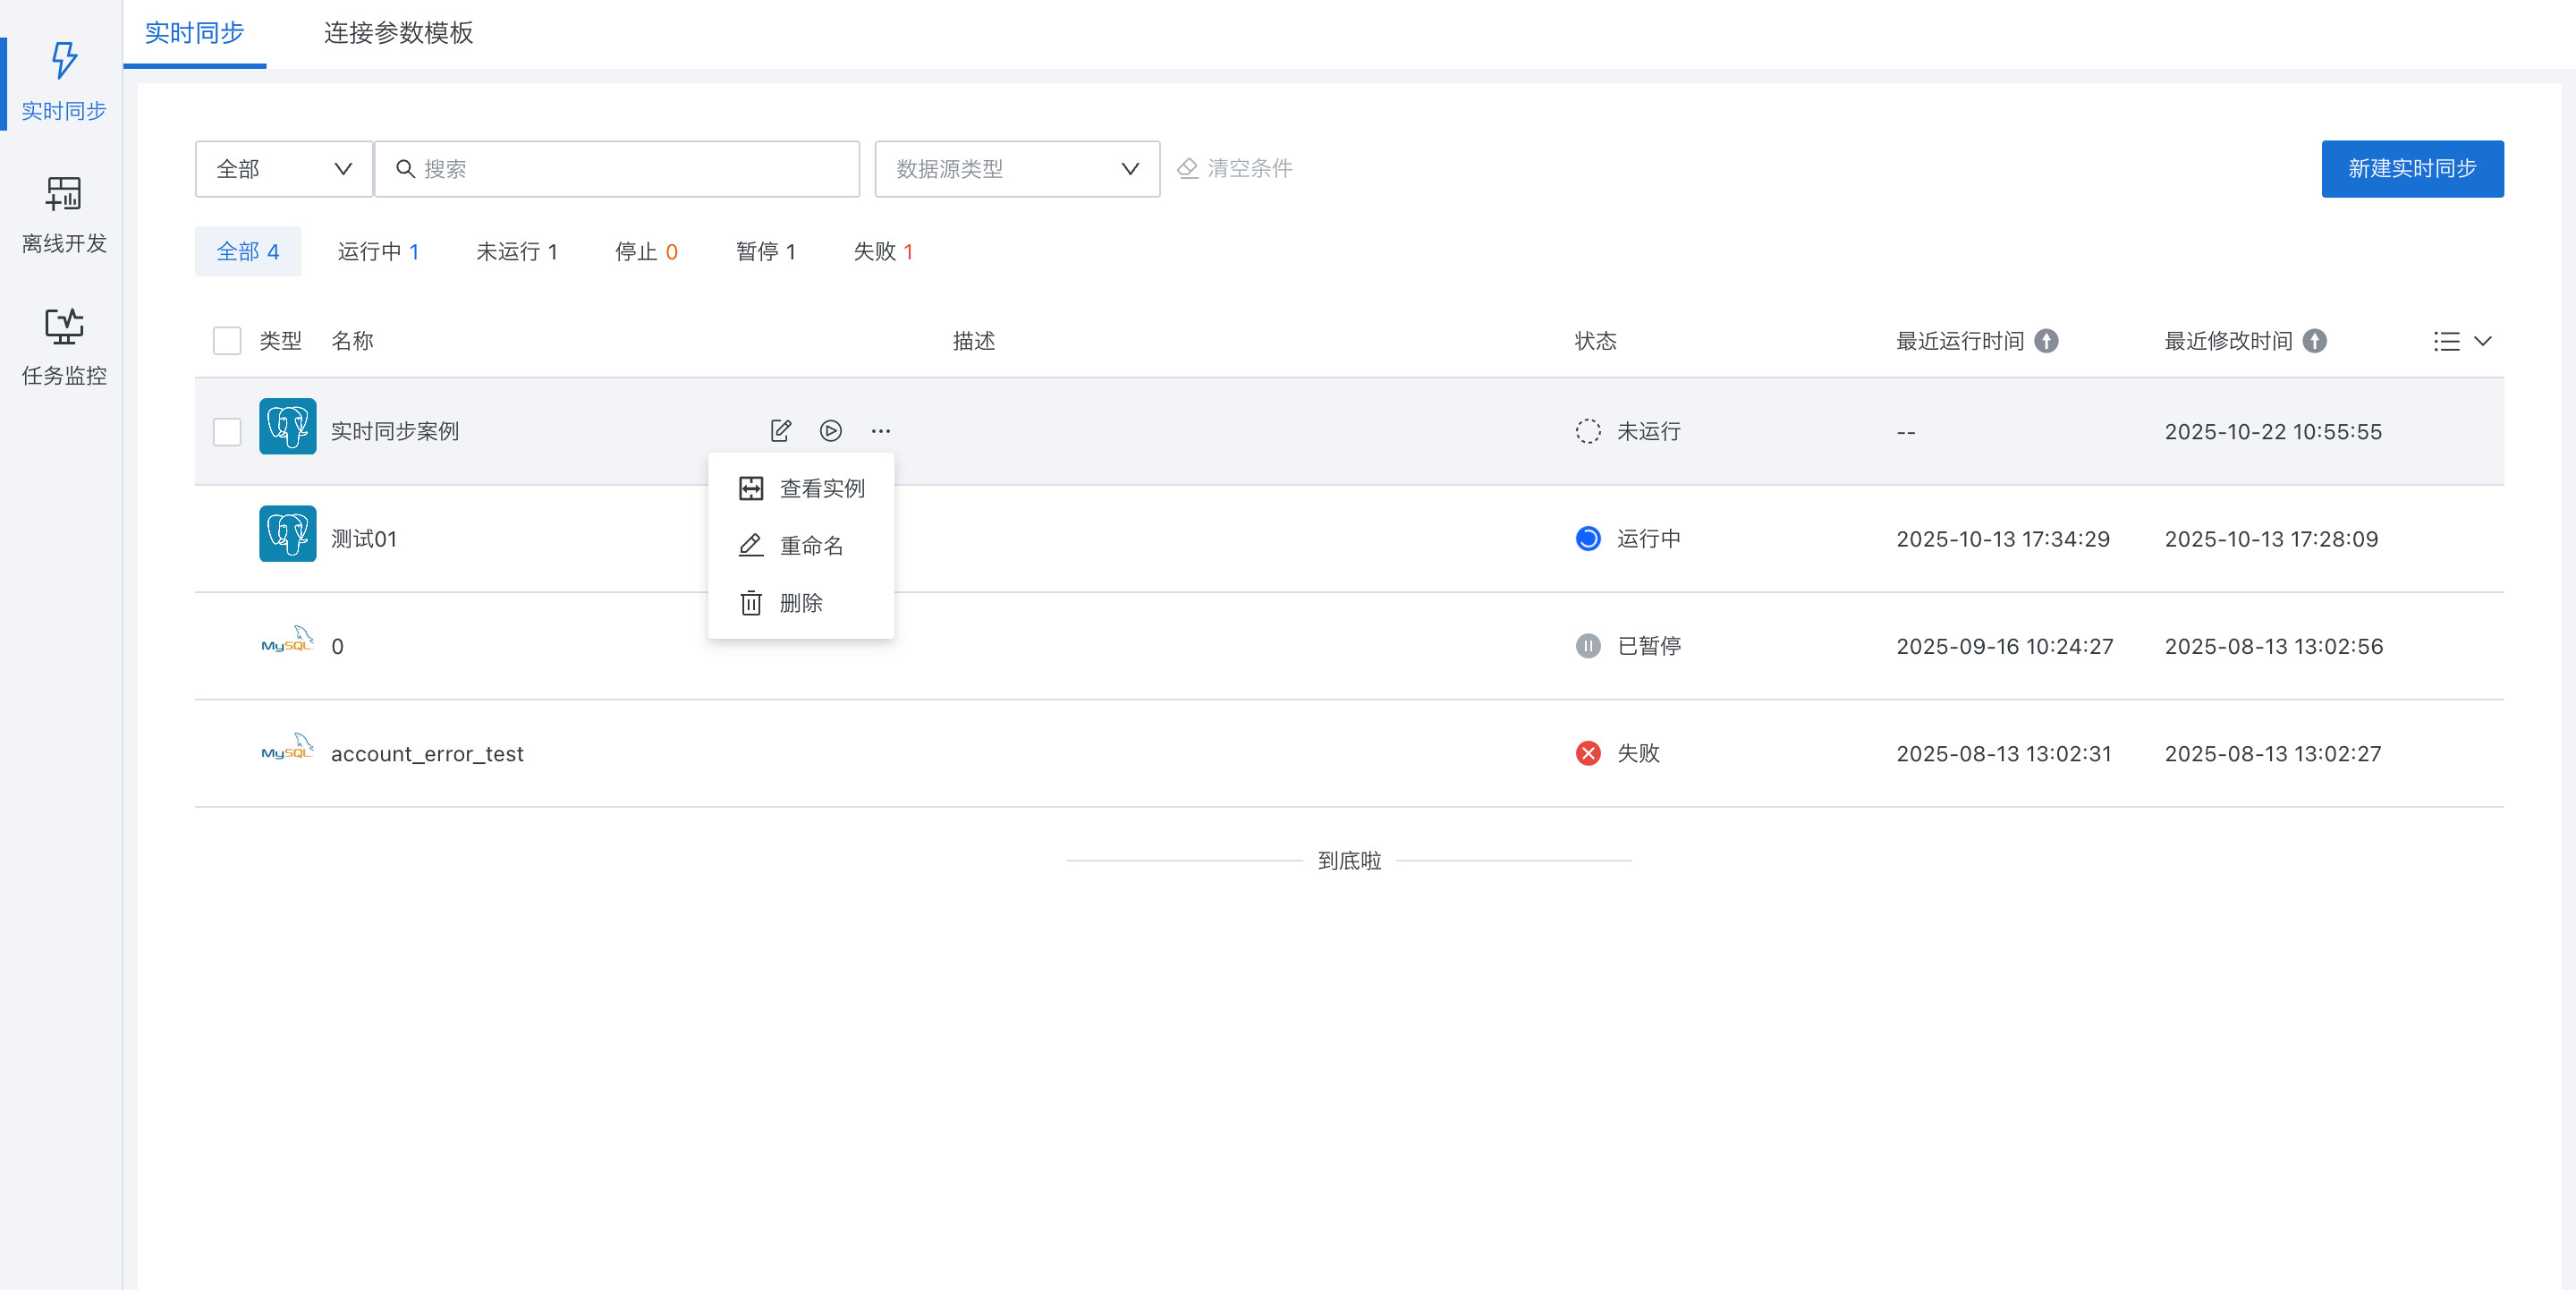Open the 数据源类型 dropdown

[x=1016, y=169]
